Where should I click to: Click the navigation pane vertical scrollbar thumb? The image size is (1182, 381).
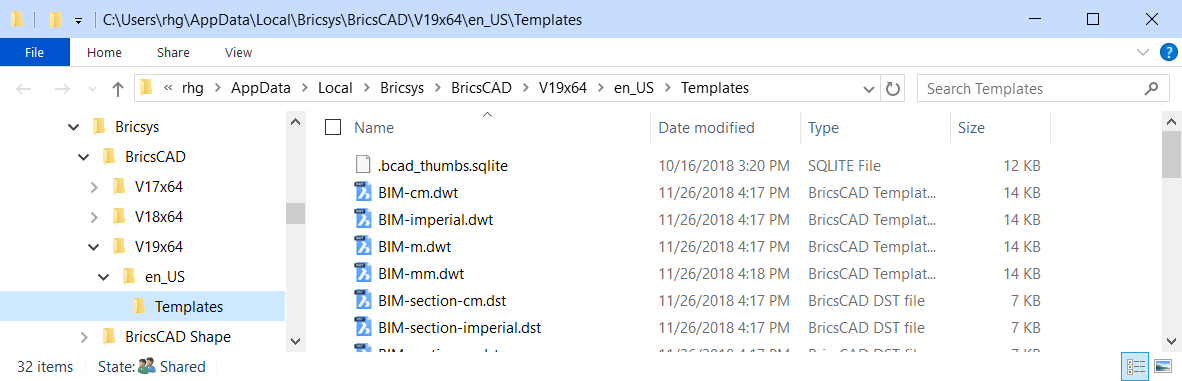pyautogui.click(x=296, y=214)
